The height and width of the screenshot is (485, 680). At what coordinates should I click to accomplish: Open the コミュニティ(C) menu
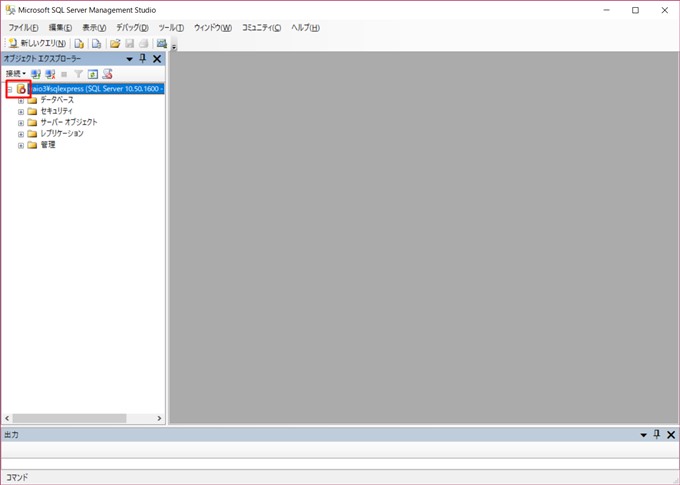[x=261, y=28]
